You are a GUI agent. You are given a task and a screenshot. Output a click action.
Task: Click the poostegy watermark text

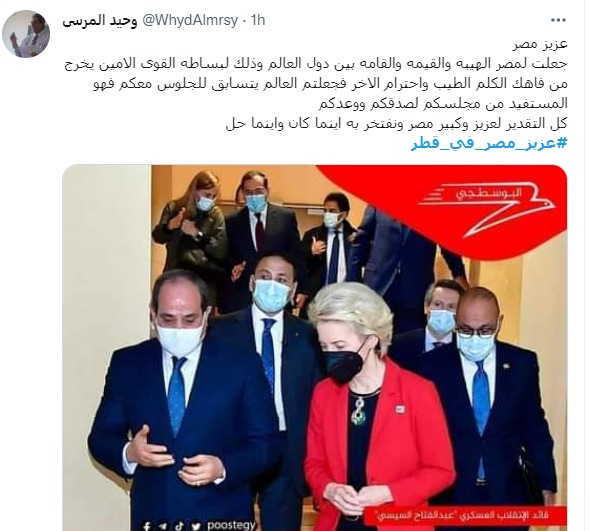pyautogui.click(x=231, y=525)
